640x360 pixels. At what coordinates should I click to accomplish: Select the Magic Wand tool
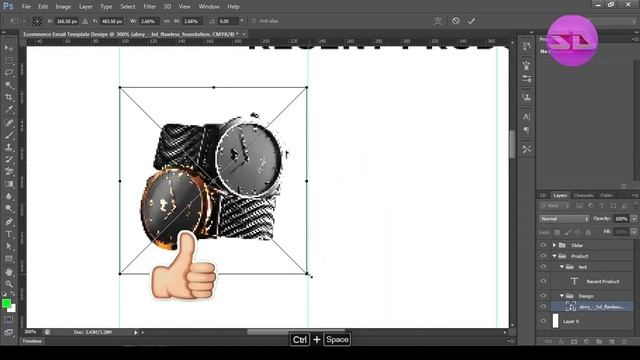(x=9, y=85)
